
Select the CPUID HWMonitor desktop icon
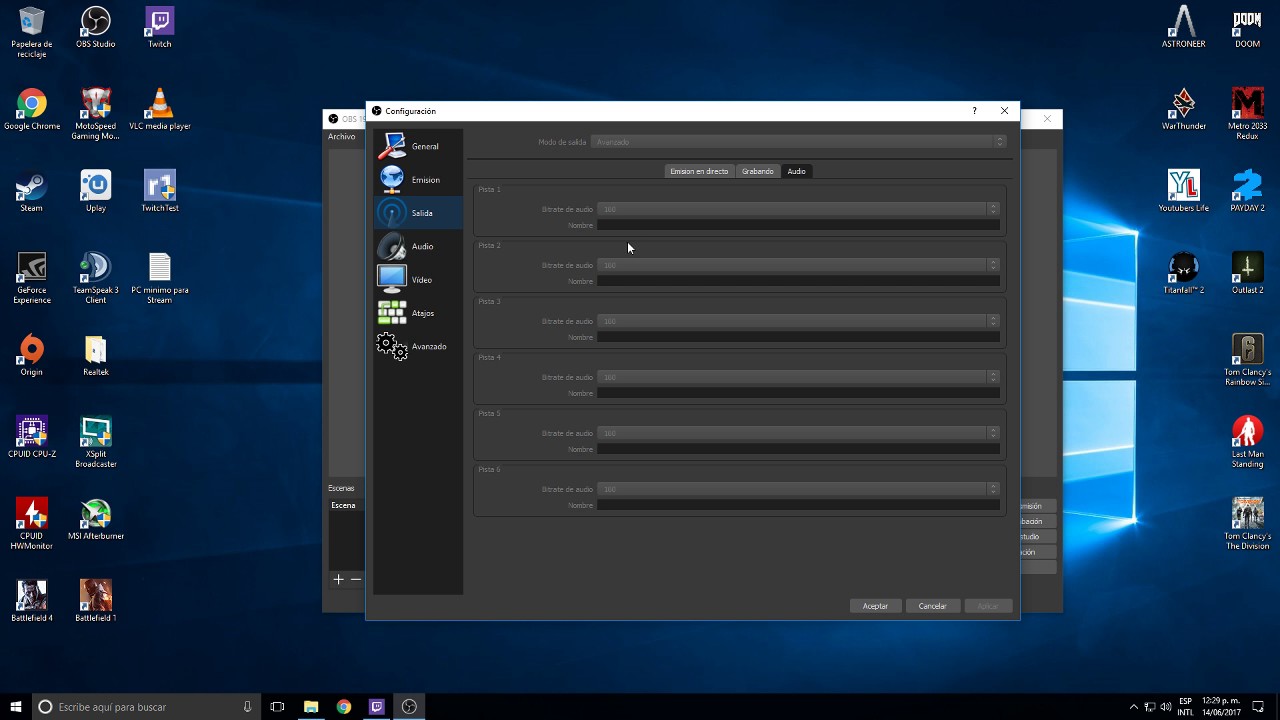[x=32, y=524]
